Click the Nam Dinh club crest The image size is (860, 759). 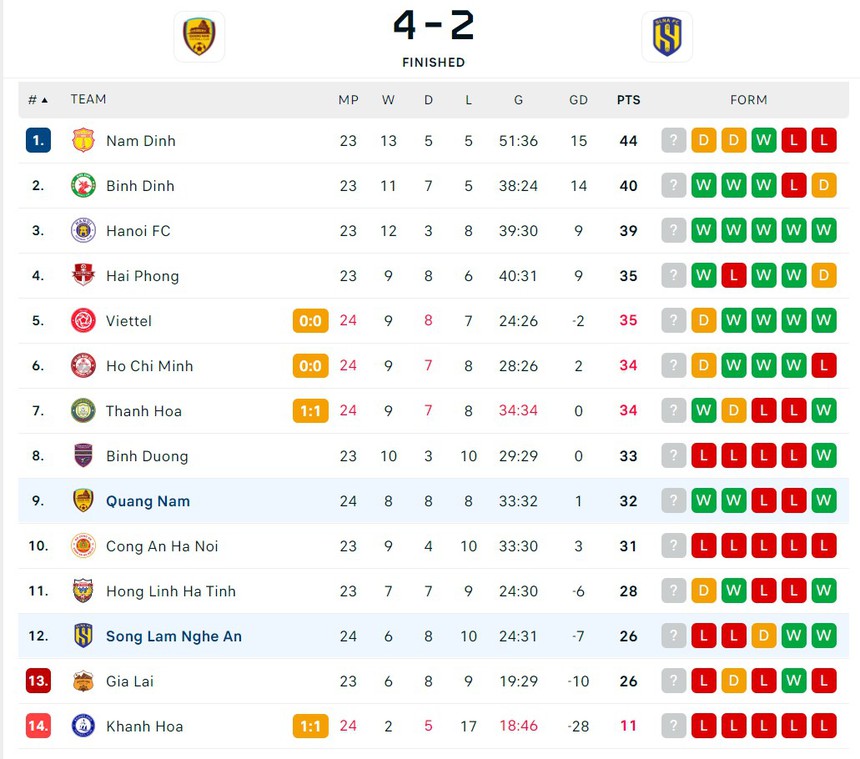(x=83, y=140)
